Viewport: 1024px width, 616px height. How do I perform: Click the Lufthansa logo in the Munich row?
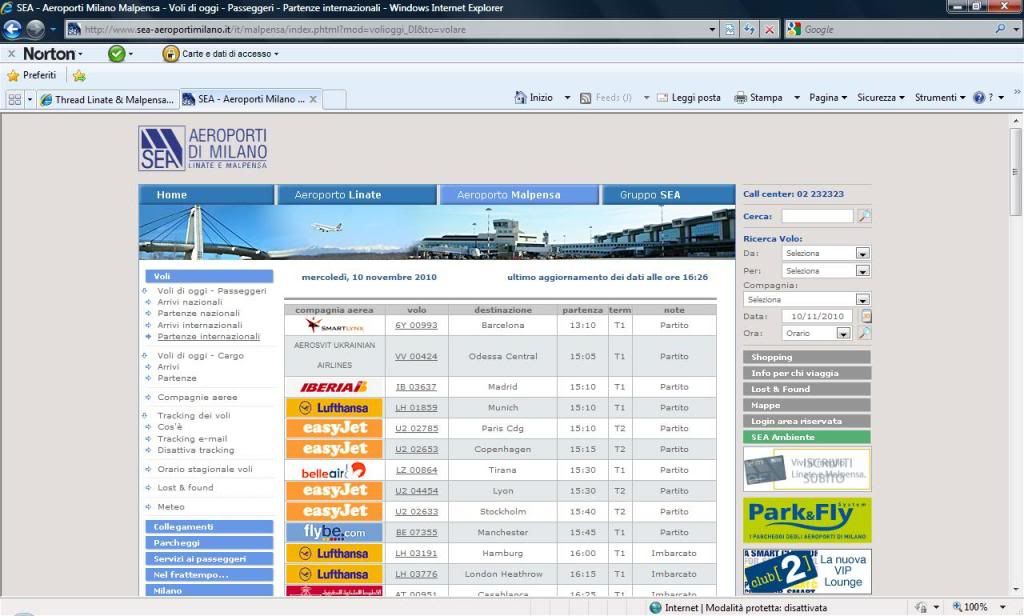[x=334, y=408]
